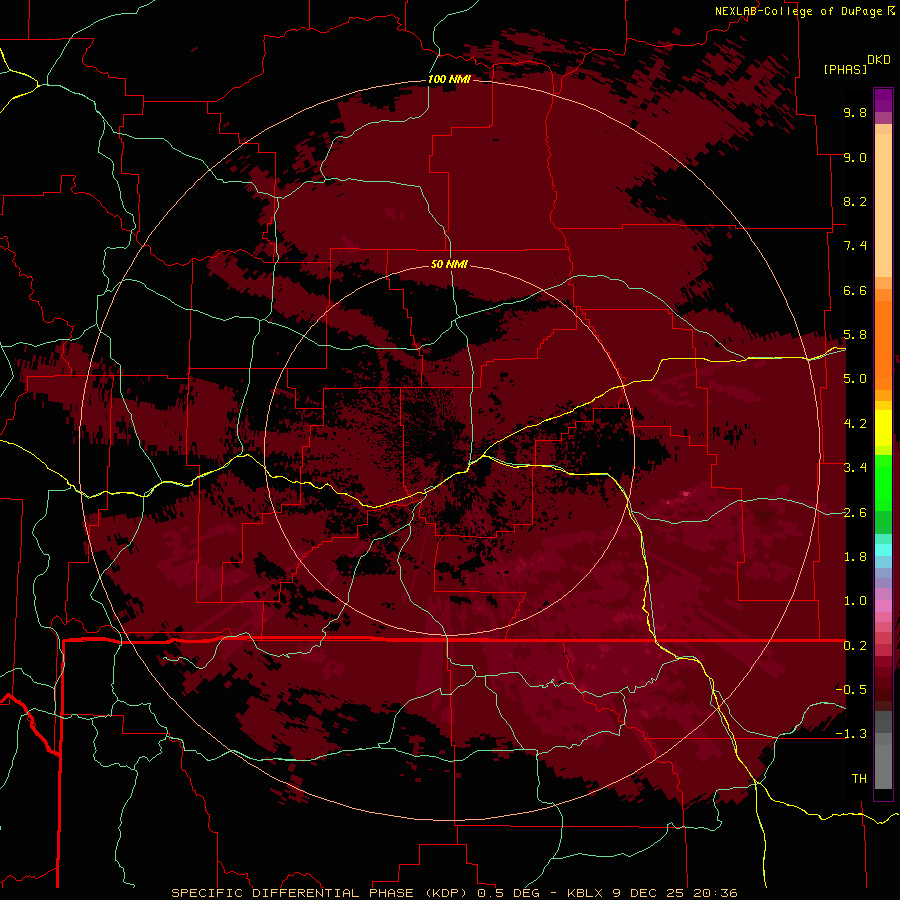The width and height of the screenshot is (900, 900).
Task: Click the 100 NMI range ring label
Action: click(449, 79)
